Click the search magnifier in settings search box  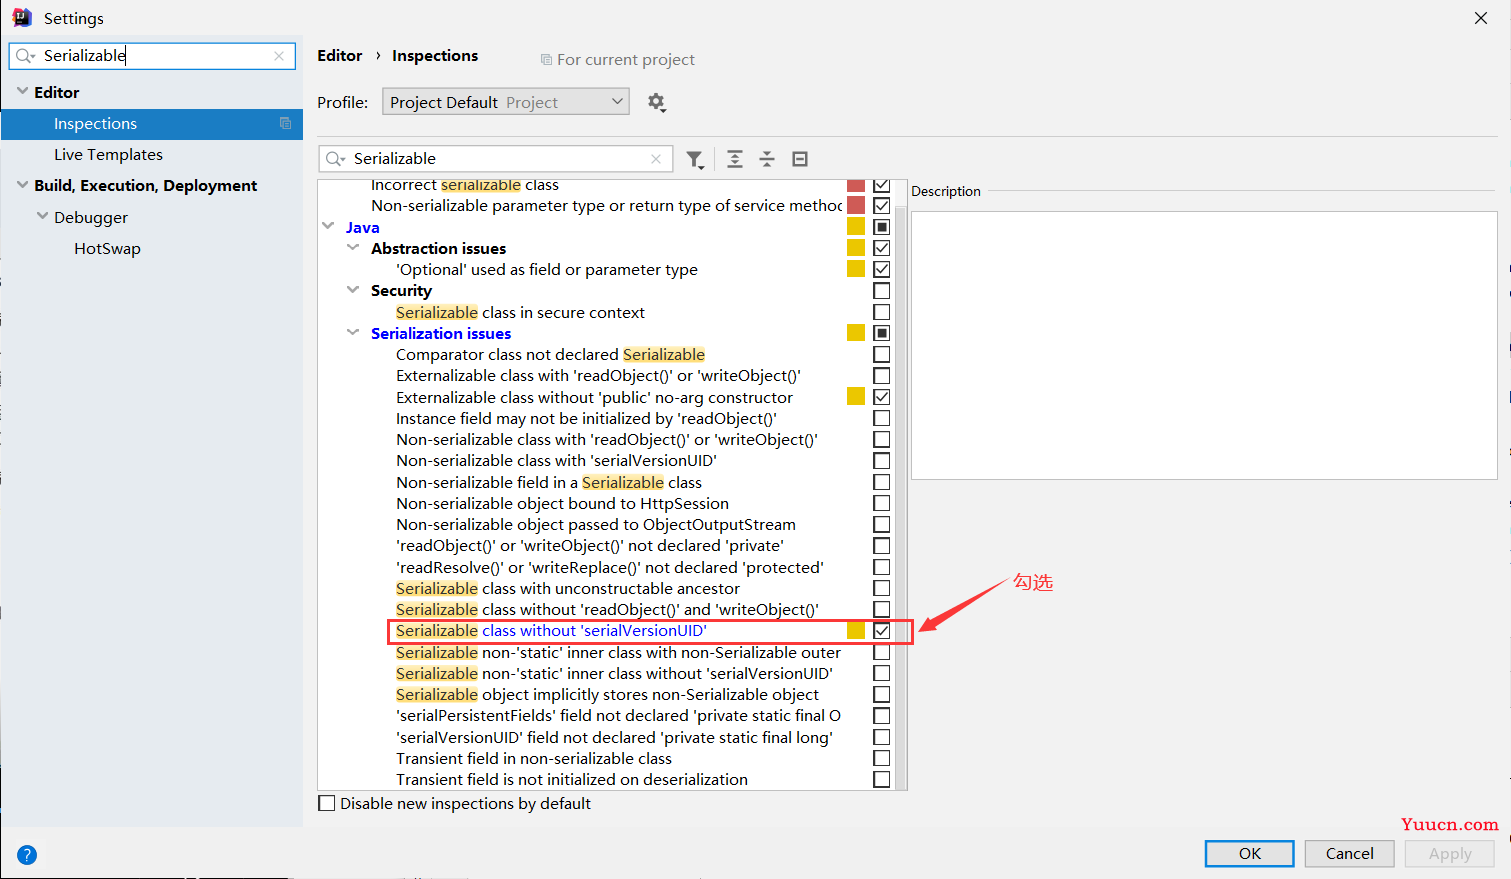pos(25,56)
